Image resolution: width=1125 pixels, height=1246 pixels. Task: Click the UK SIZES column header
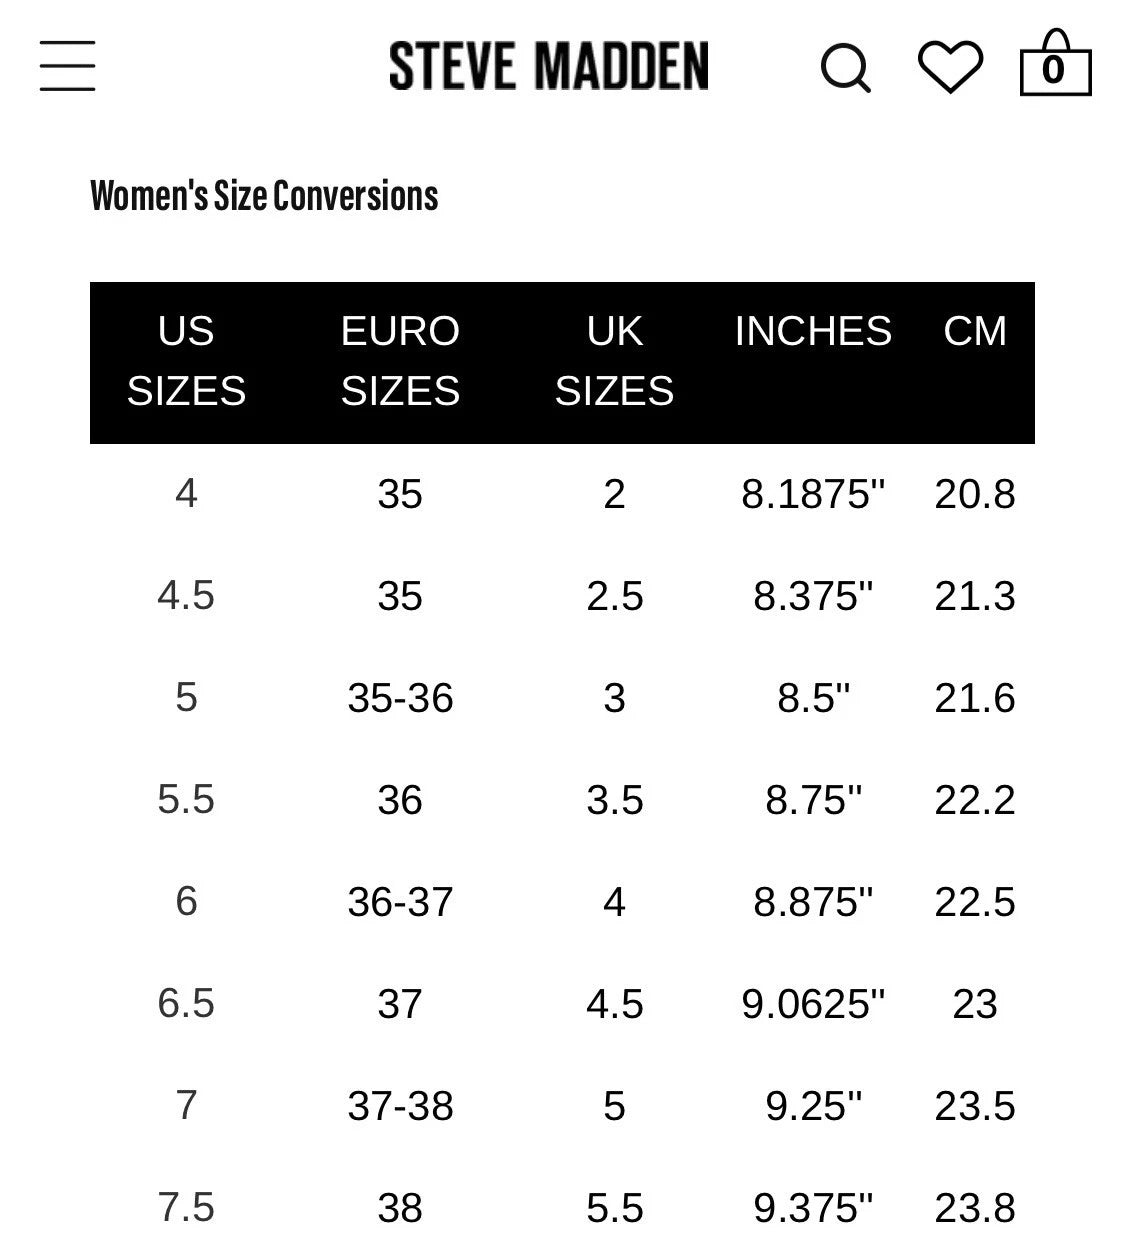coord(614,361)
